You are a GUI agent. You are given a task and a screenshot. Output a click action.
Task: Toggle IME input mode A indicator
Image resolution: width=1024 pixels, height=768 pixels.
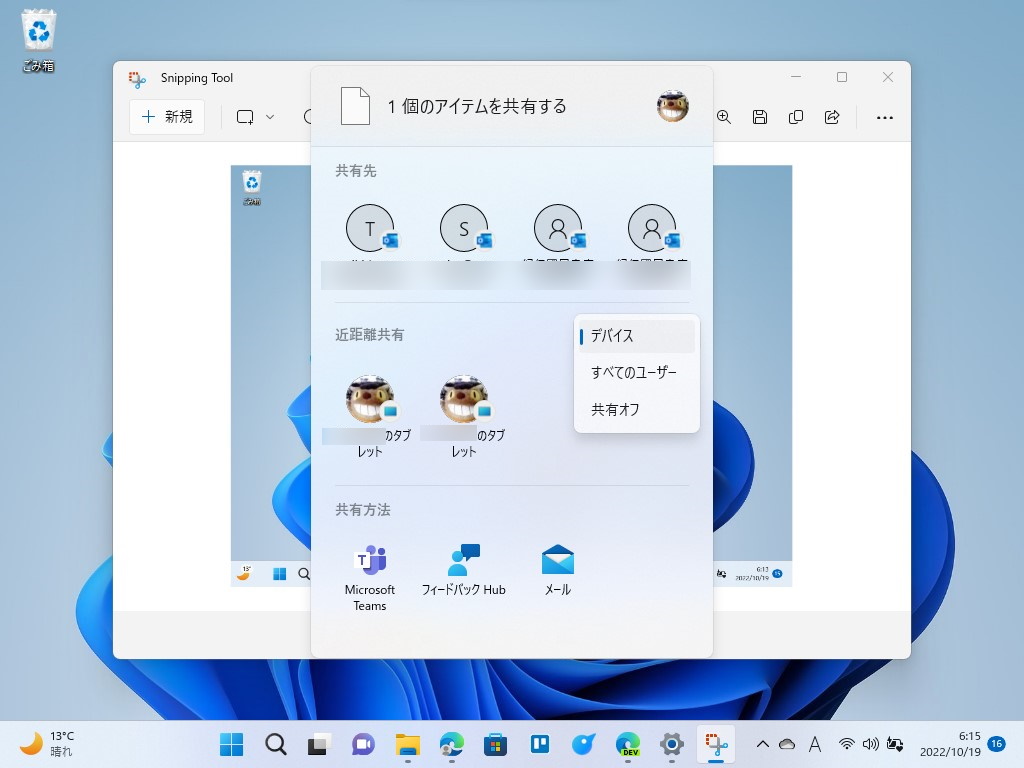pyautogui.click(x=814, y=744)
